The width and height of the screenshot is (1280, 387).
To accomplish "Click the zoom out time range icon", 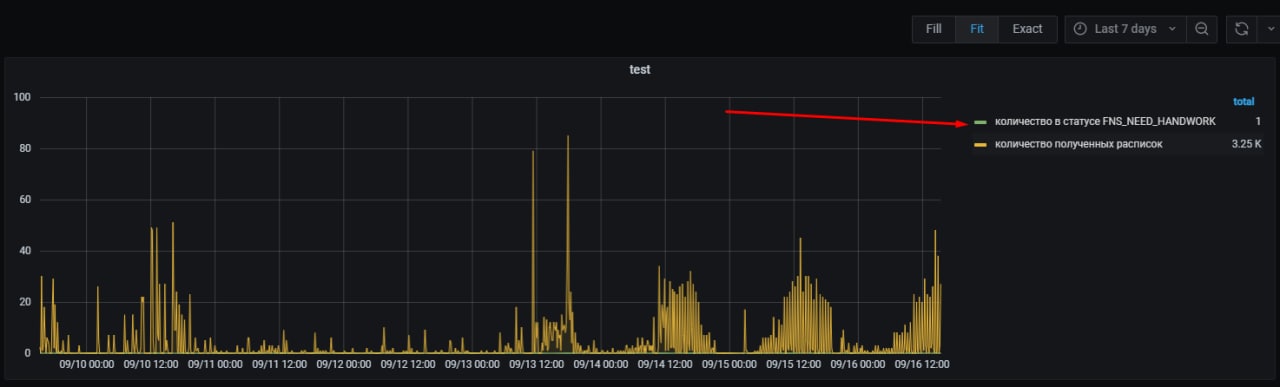I will click(1202, 29).
